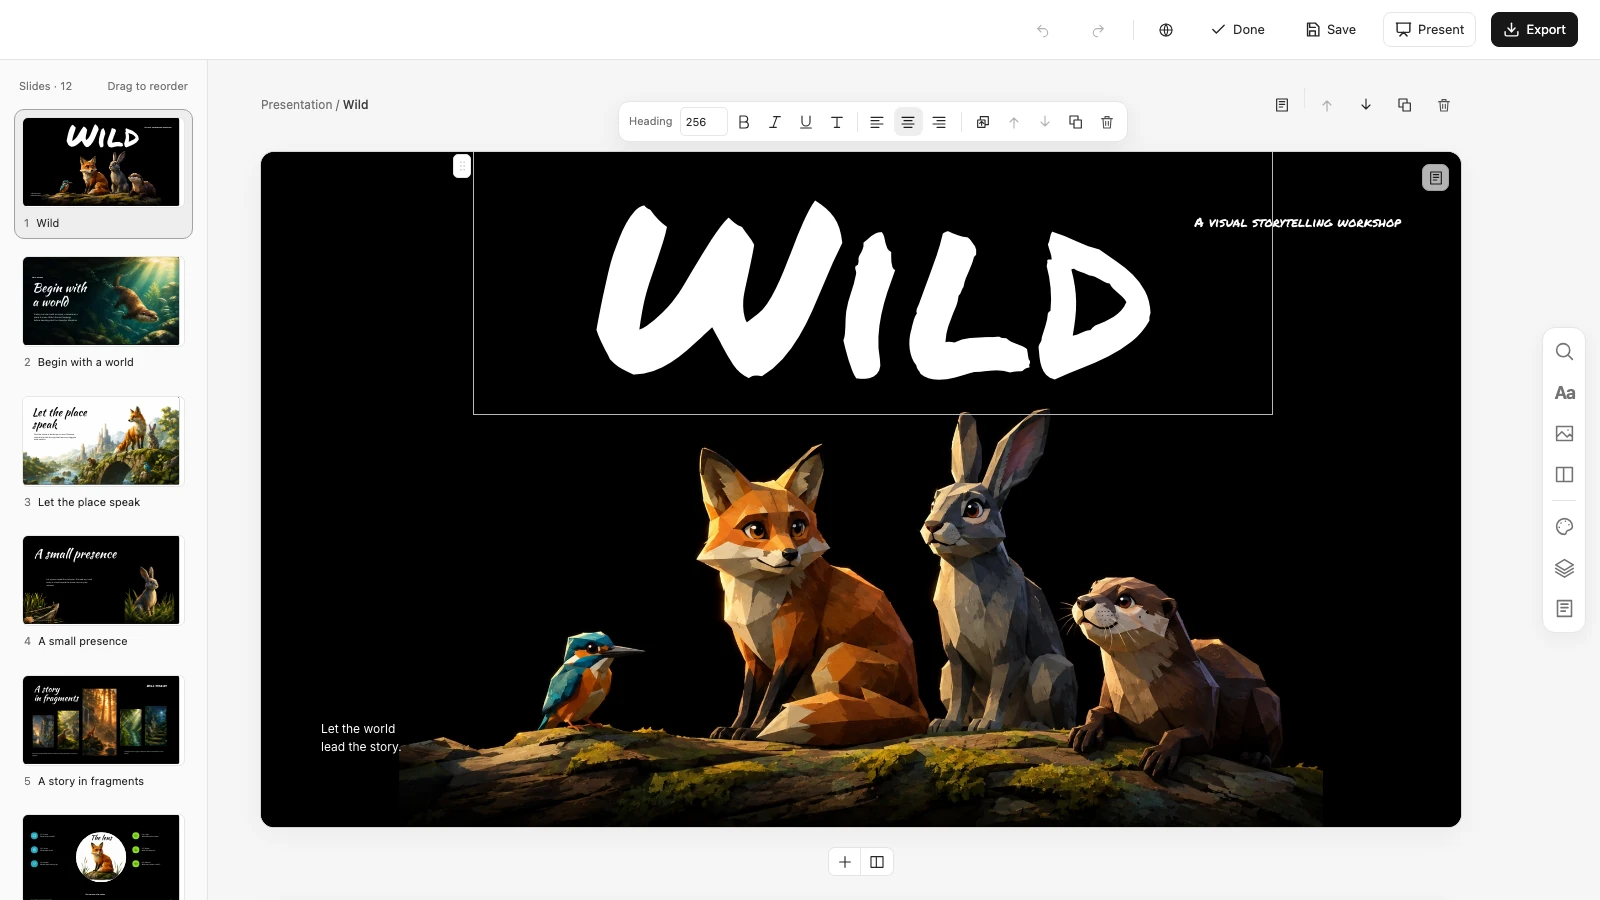Select slide 4 A small presence
Viewport: 1600px width, 900px height.
(102, 592)
